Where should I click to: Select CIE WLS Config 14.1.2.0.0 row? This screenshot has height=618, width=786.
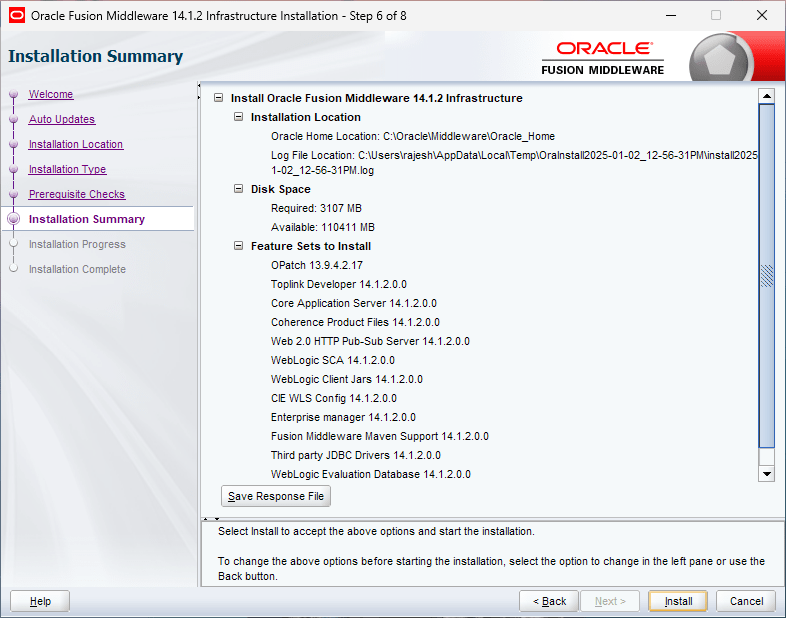334,398
